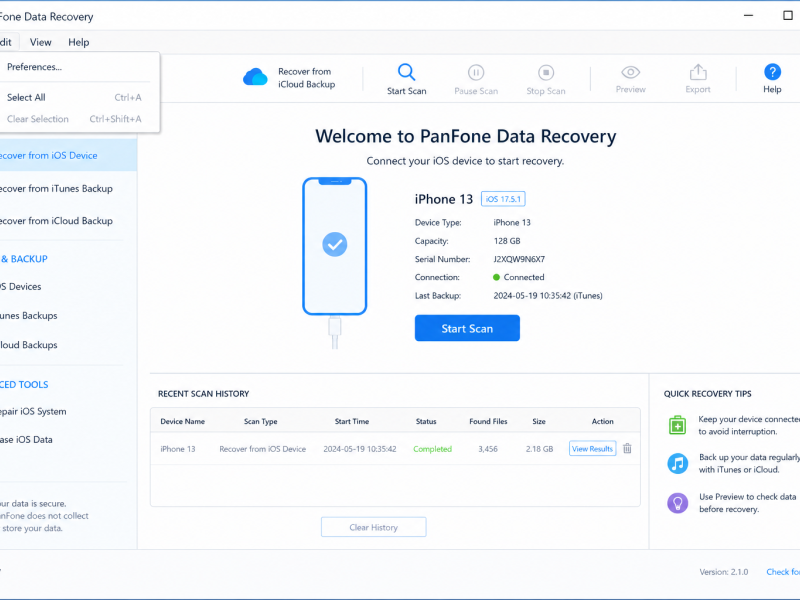The height and width of the screenshot is (600, 800).
Task: Click the Connected status text
Action: coord(524,277)
